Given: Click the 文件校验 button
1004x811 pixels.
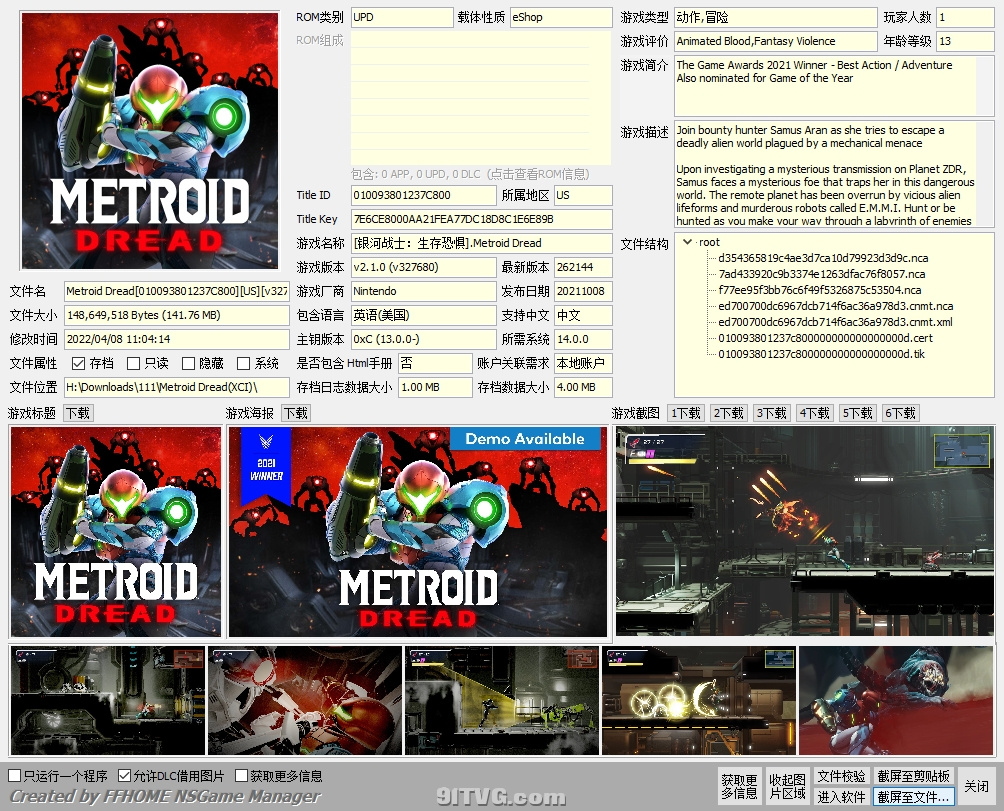Looking at the screenshot, I should 841,776.
